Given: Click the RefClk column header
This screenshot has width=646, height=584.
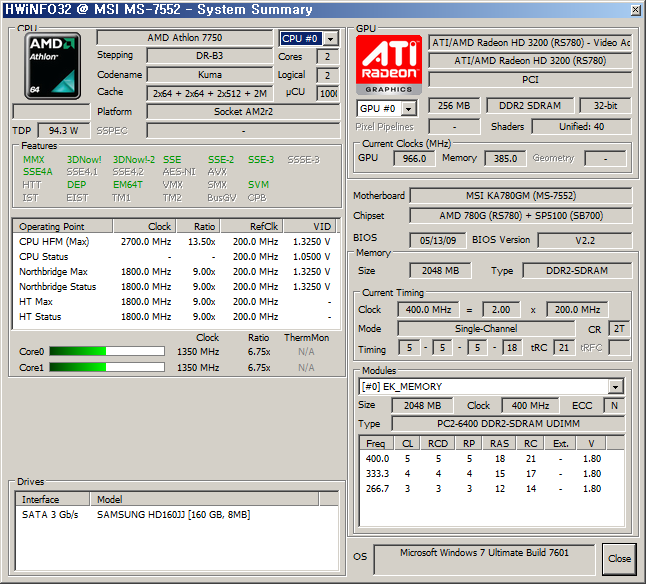Looking at the screenshot, I should (x=251, y=227).
